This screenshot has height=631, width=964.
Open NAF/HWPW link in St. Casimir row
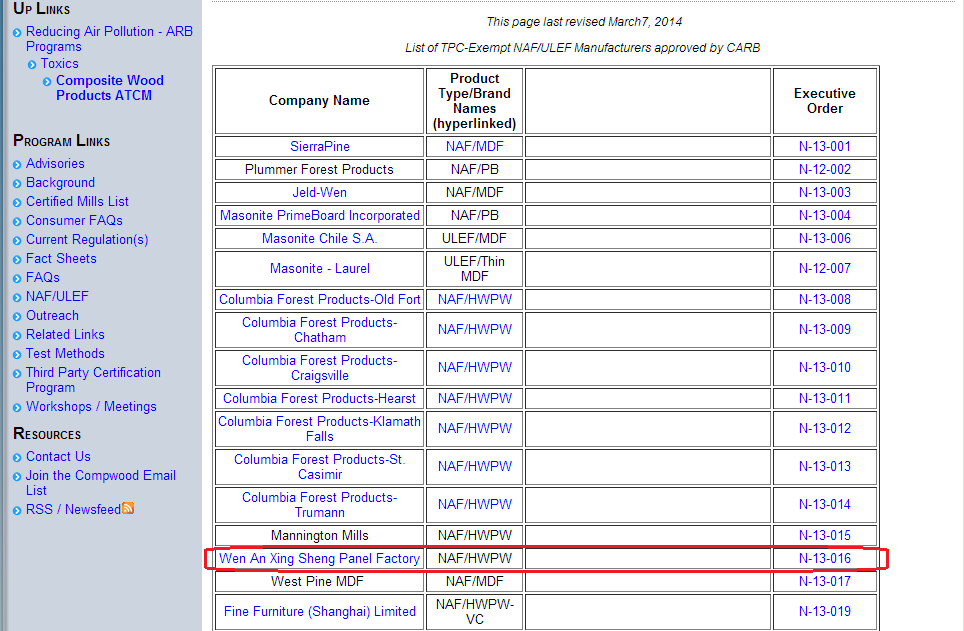tap(475, 467)
